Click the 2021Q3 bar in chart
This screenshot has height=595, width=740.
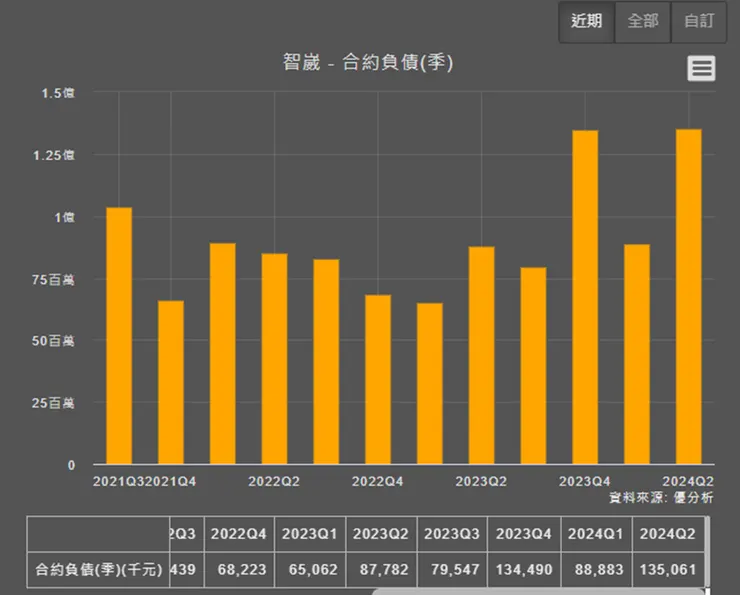(x=119, y=335)
